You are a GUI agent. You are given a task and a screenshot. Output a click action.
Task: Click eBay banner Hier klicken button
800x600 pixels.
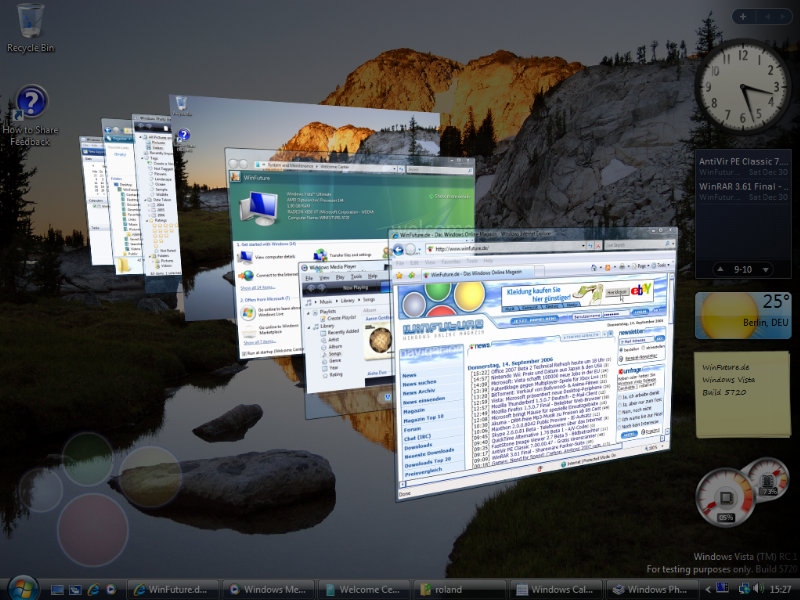616,292
